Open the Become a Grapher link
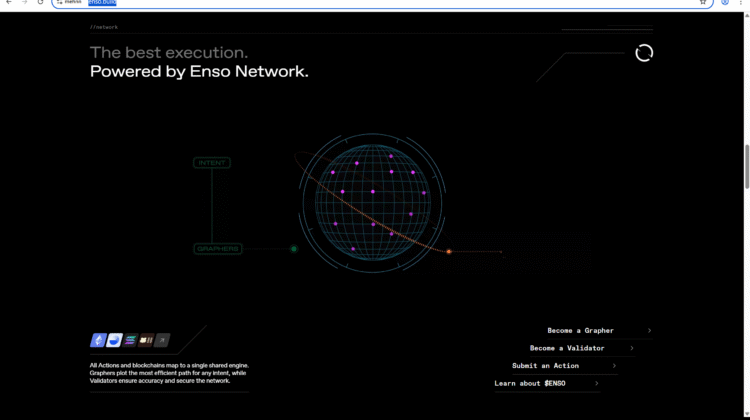 [580, 330]
